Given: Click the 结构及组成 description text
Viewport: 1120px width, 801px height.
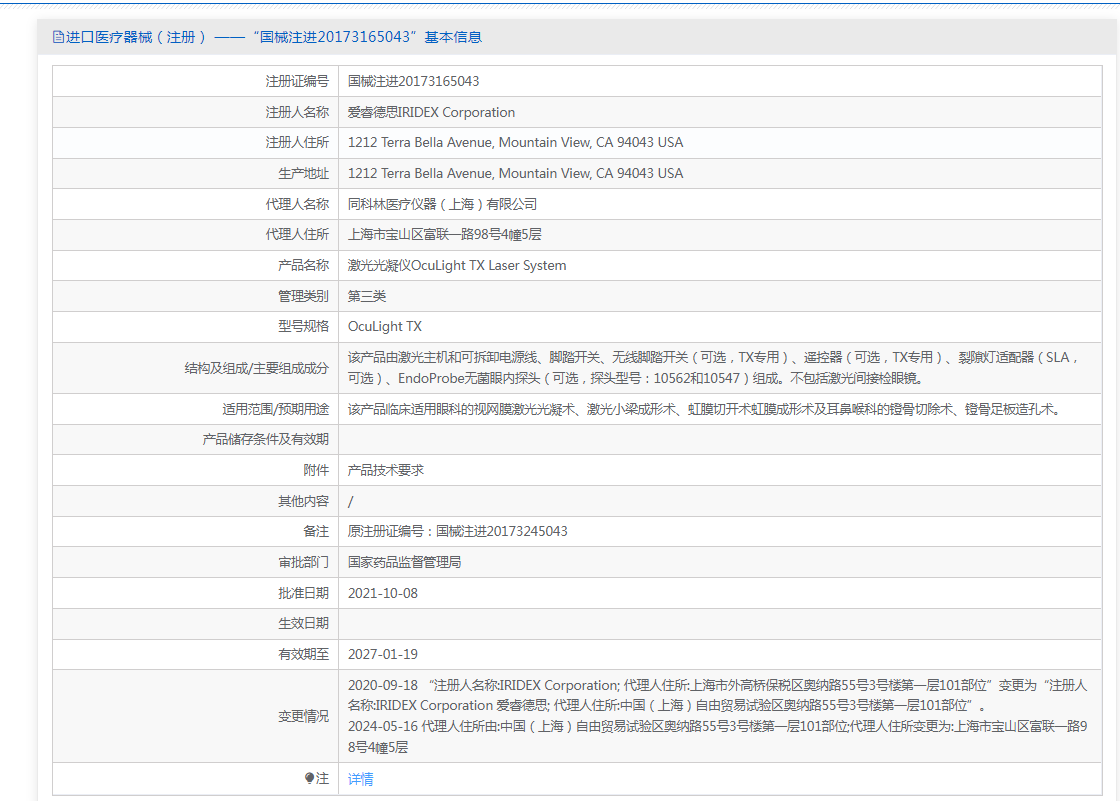Looking at the screenshot, I should coord(715,368).
